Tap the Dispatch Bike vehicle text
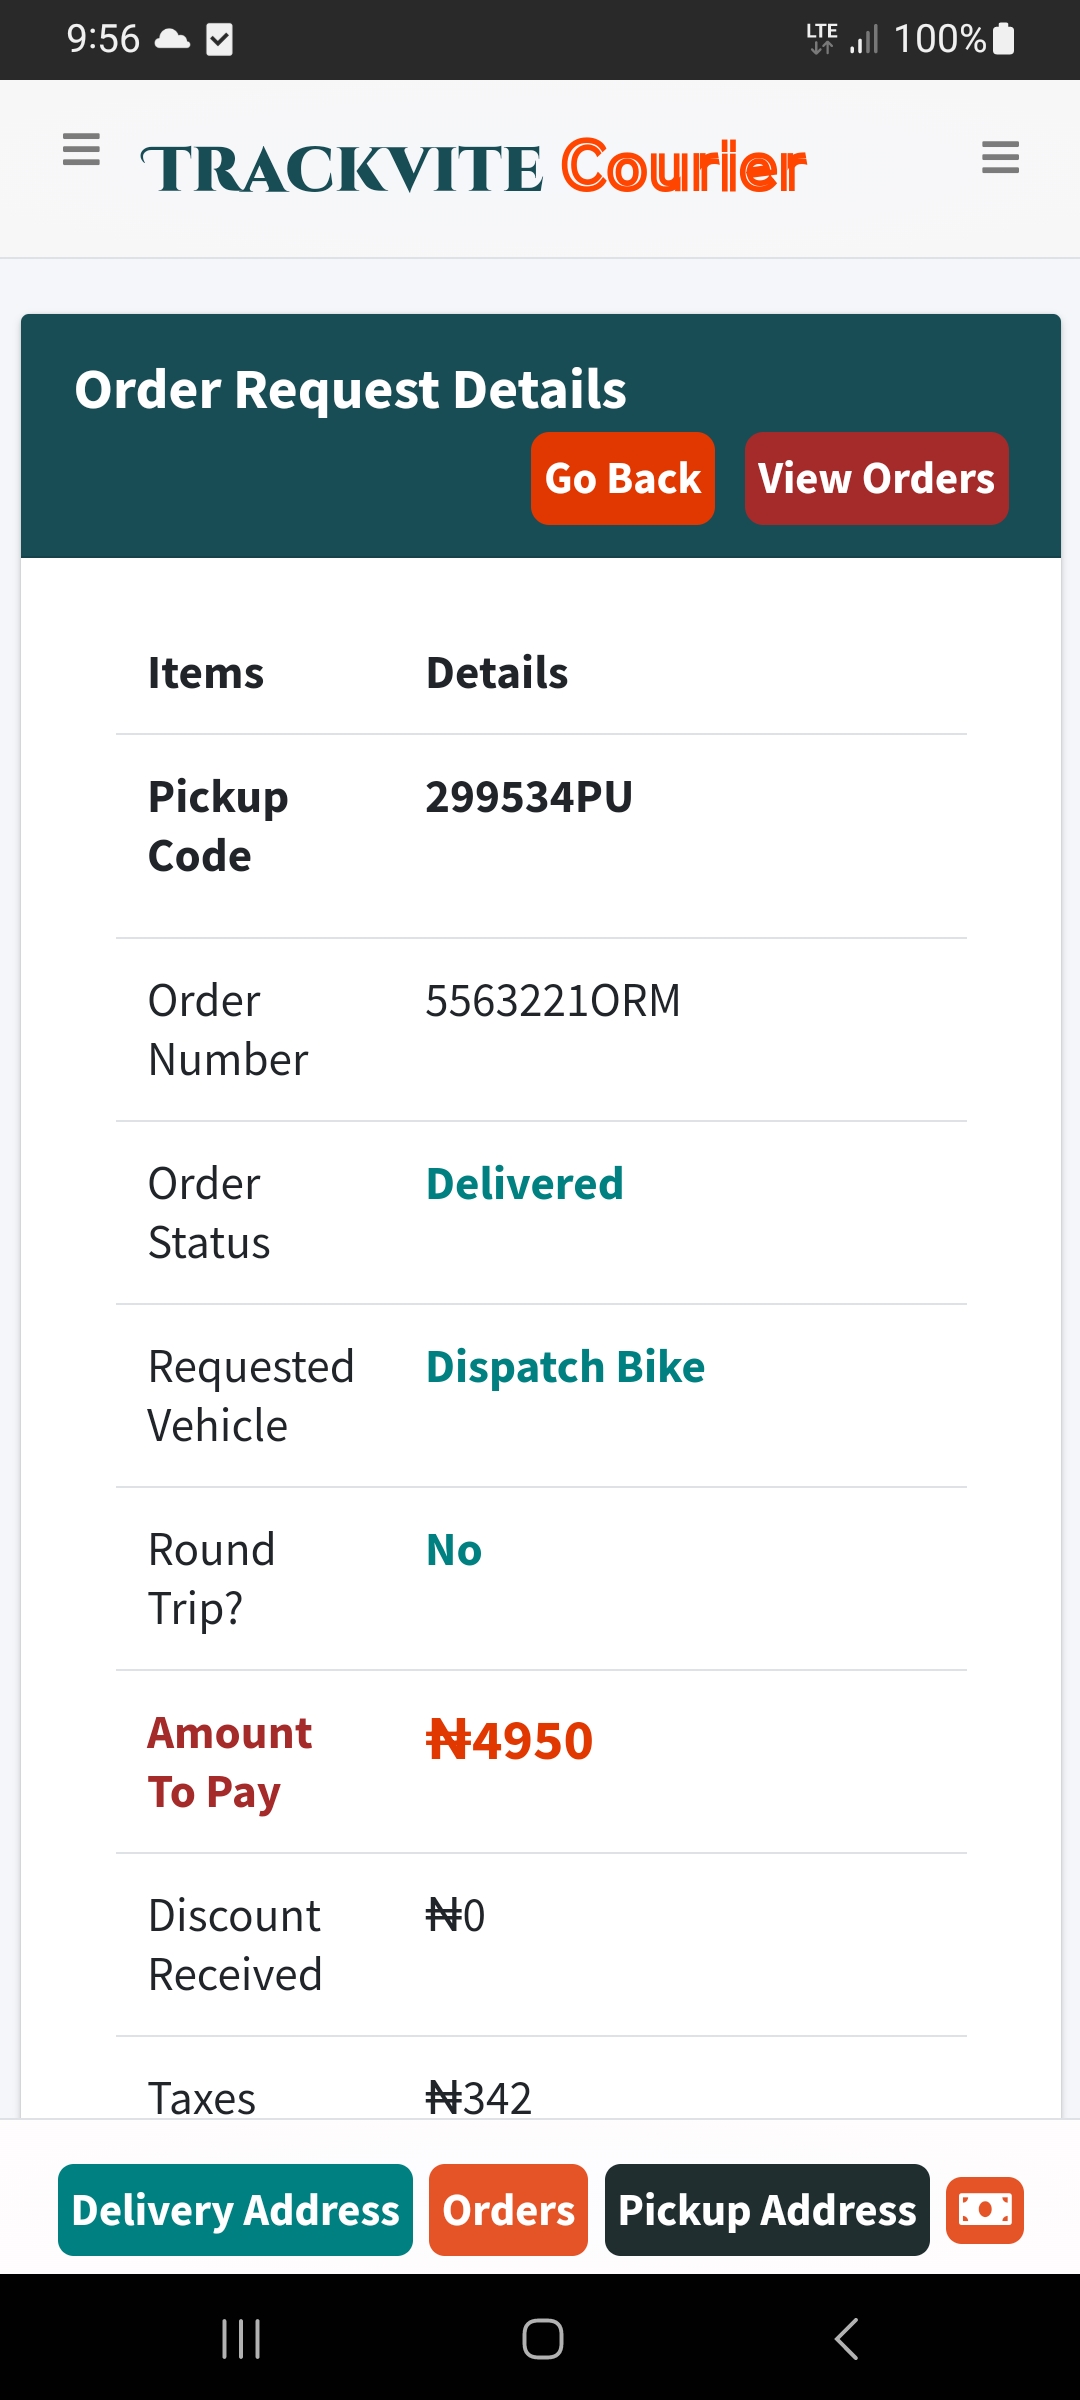The width and height of the screenshot is (1080, 2400). click(565, 1367)
